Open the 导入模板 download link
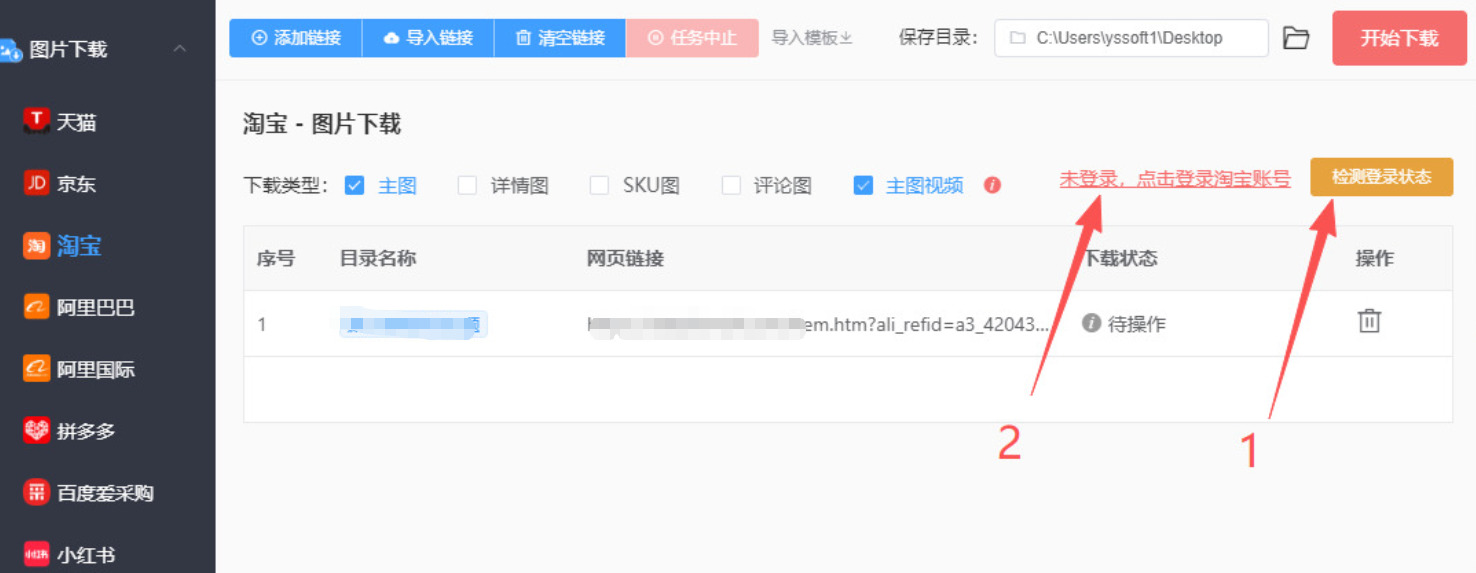Screen dimensions: 1476x573 (811, 38)
